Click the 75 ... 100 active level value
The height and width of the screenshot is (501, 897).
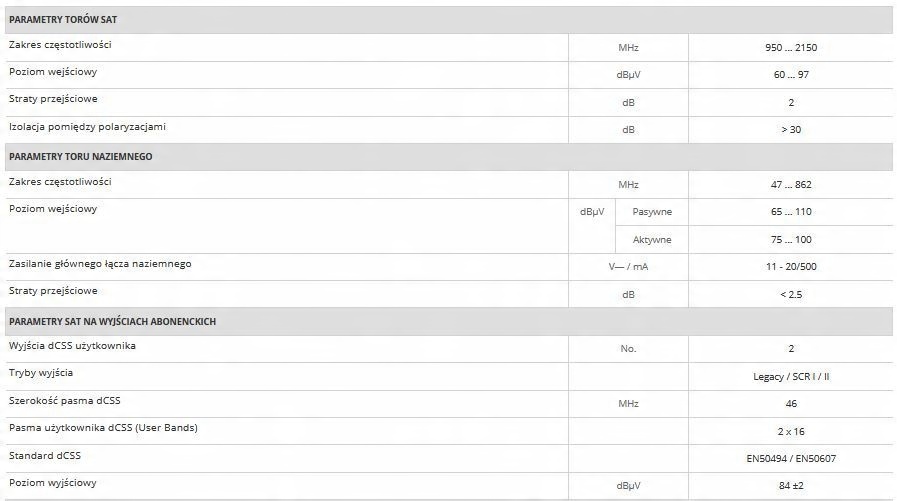(x=790, y=240)
